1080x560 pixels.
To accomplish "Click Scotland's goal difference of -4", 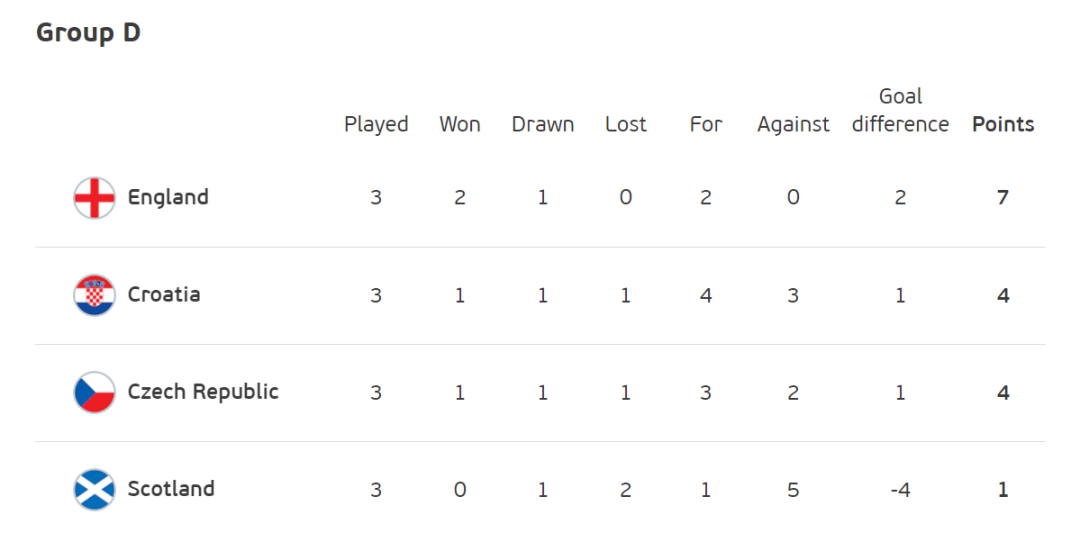I will click(900, 490).
